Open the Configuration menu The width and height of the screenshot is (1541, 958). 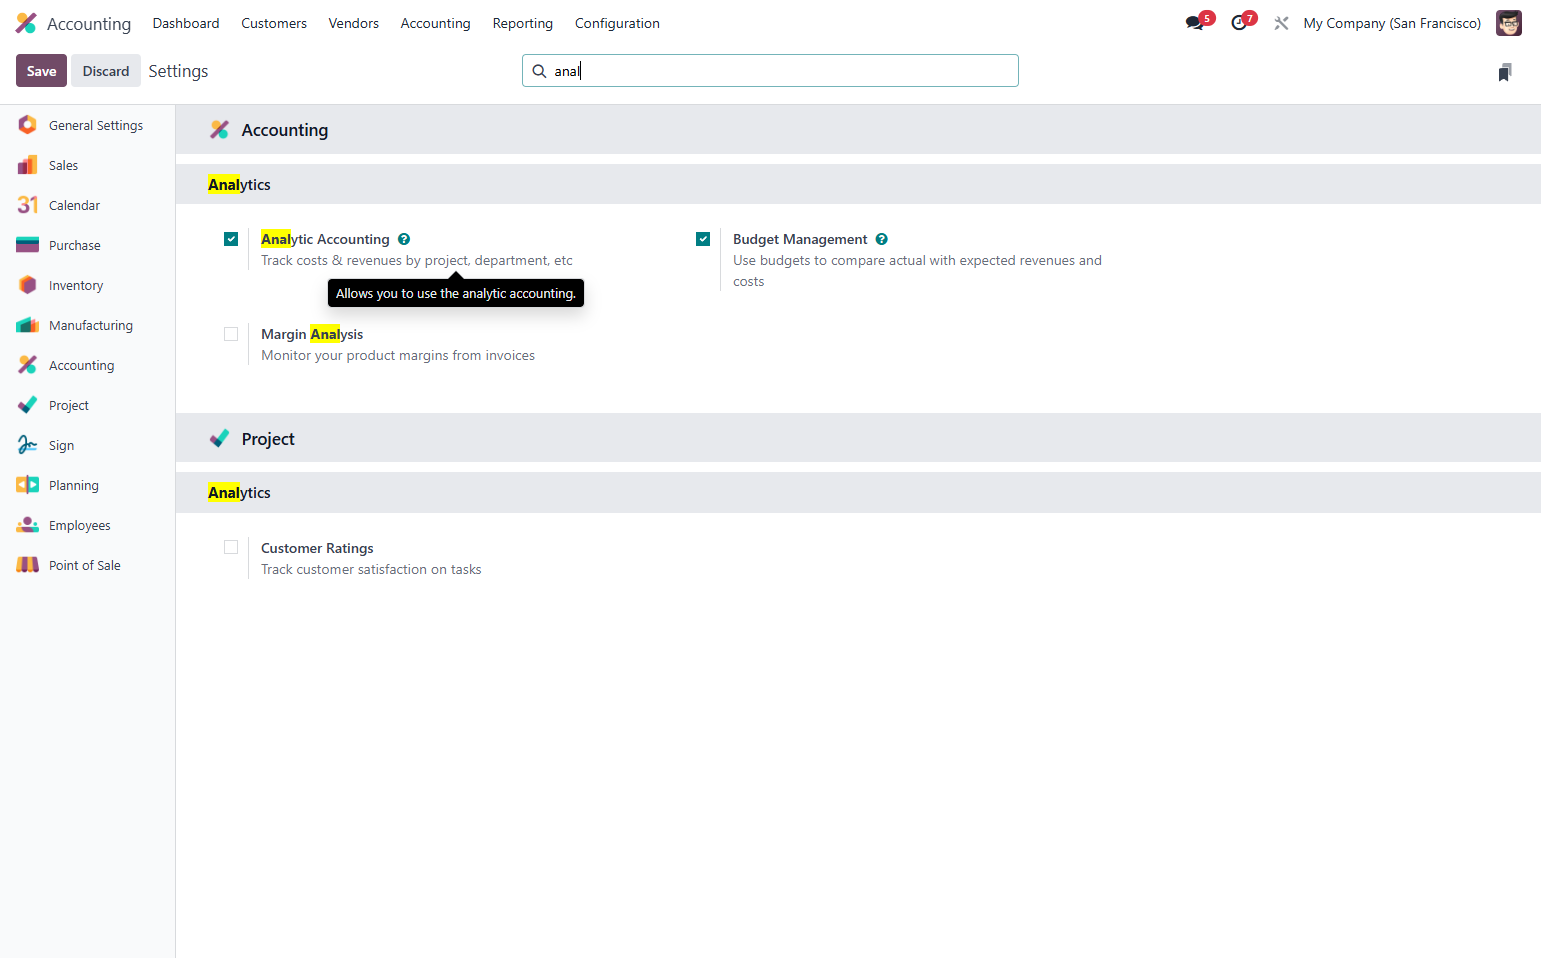[617, 23]
